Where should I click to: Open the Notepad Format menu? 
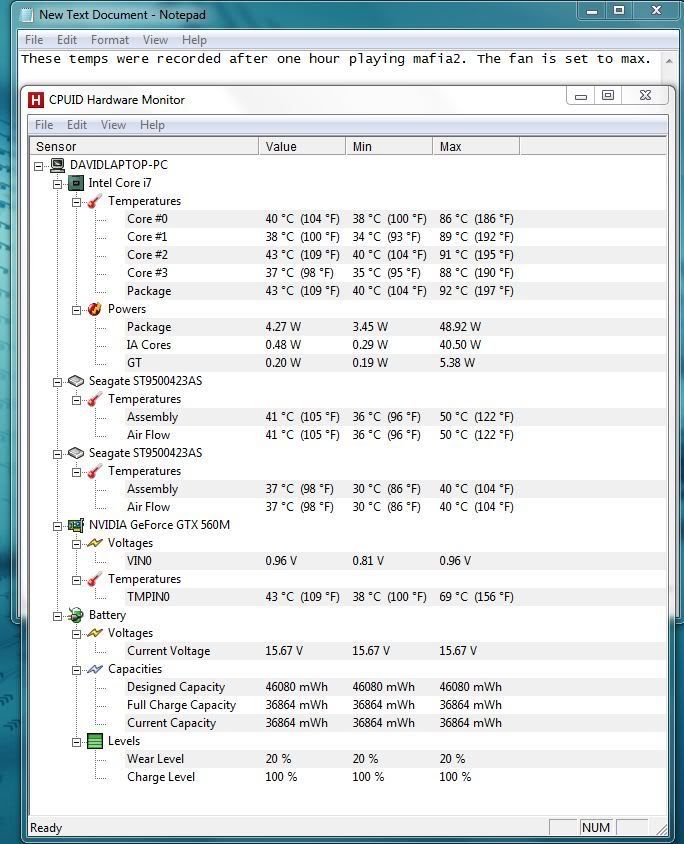[x=110, y=40]
